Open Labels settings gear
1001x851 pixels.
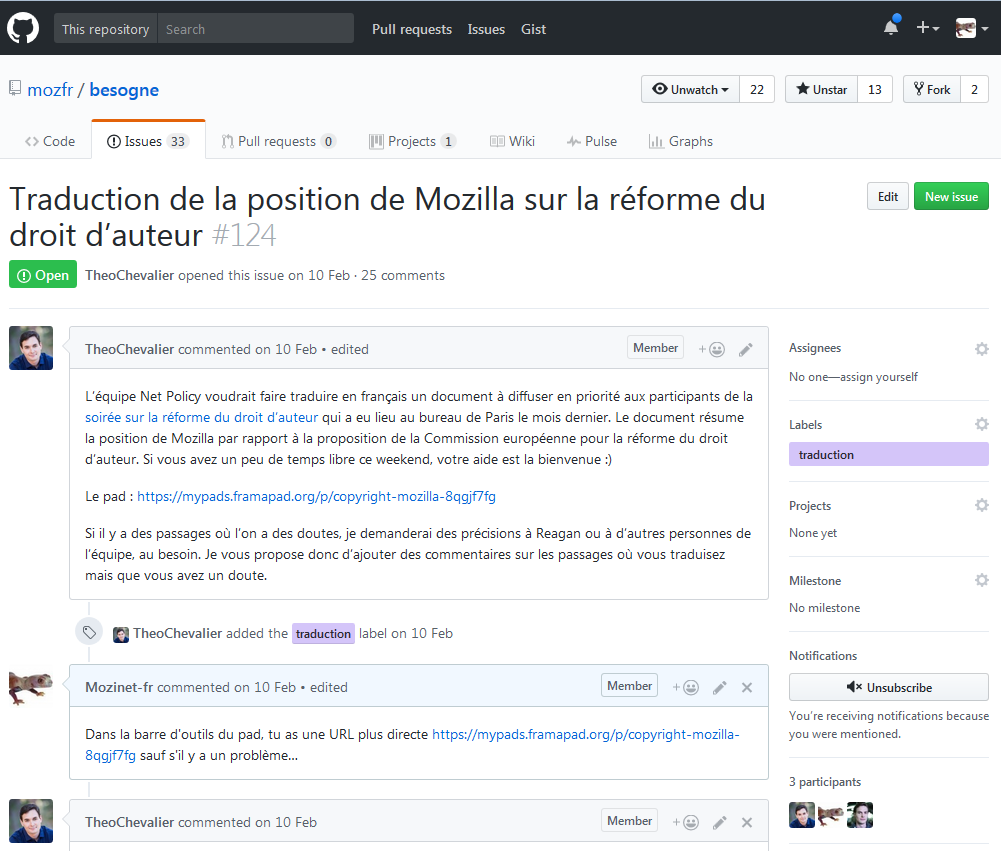(982, 424)
